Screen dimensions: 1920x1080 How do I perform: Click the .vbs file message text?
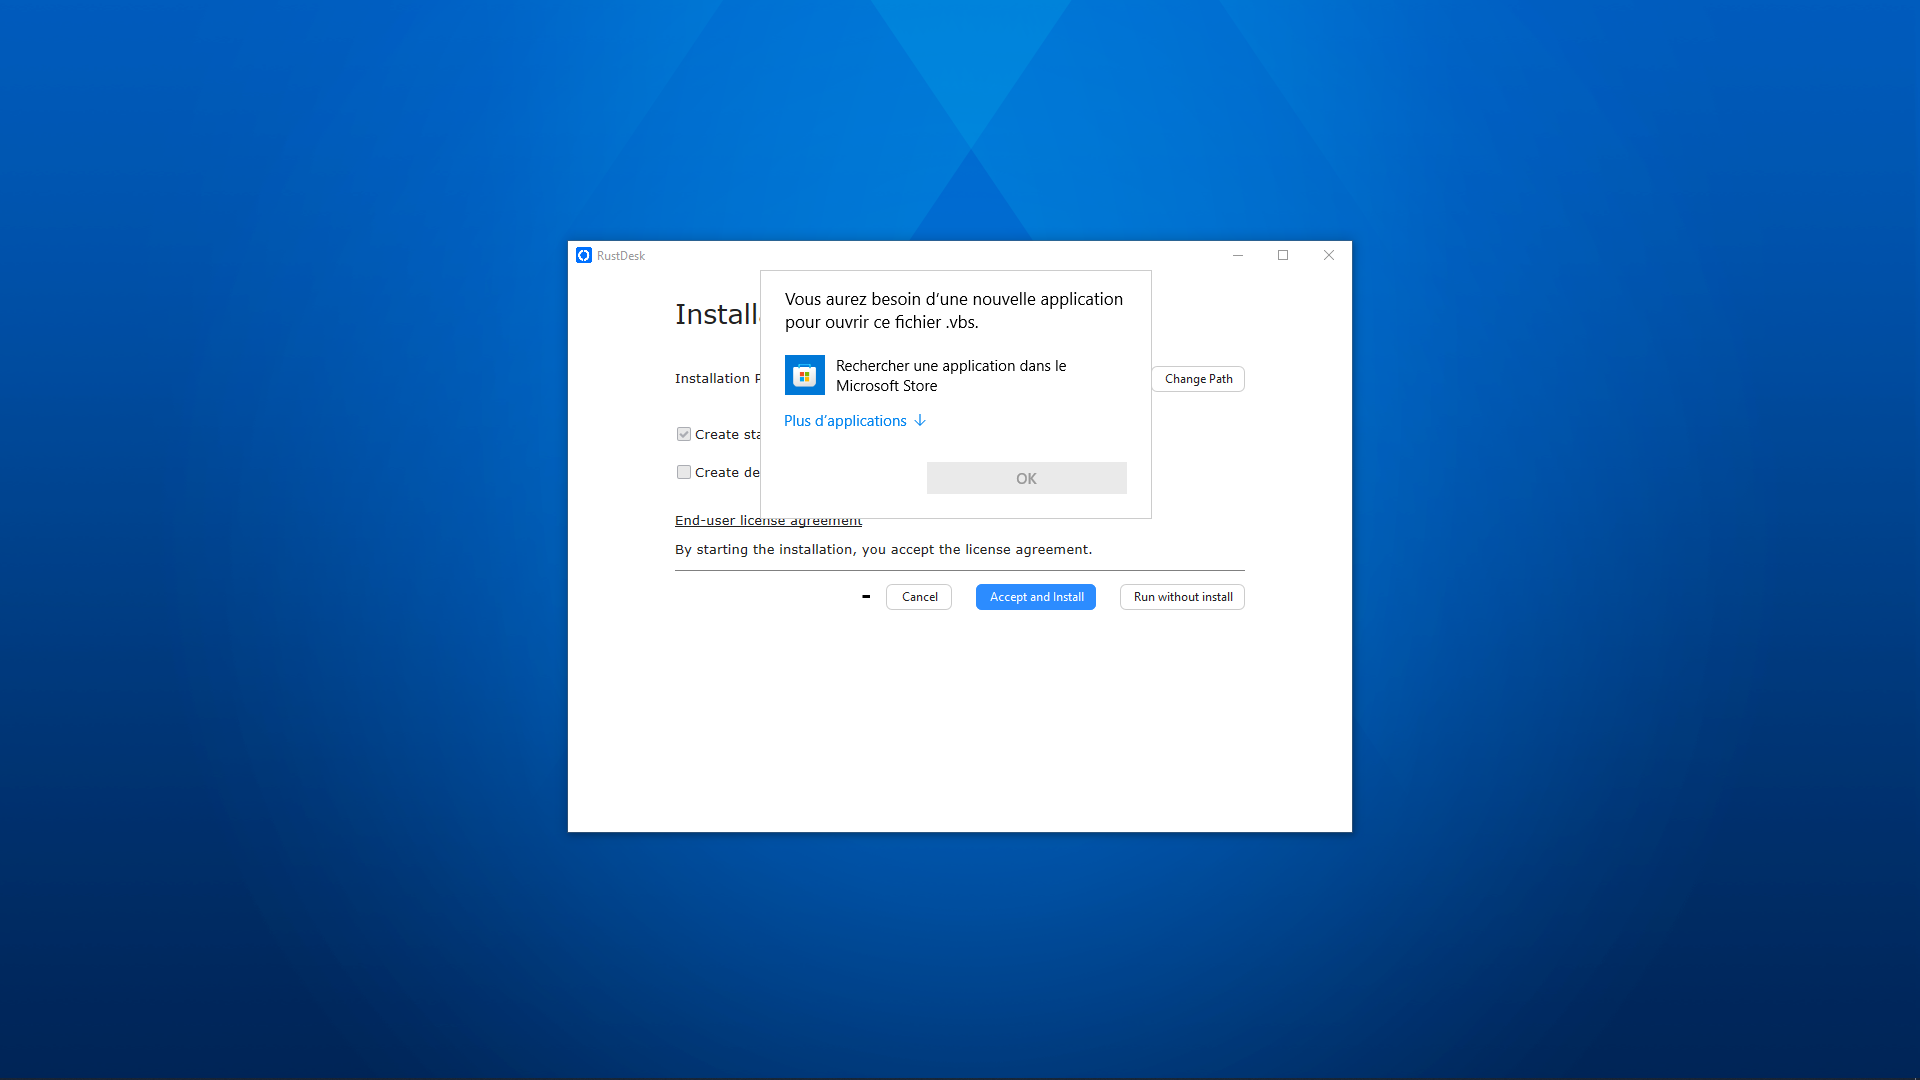(x=953, y=310)
